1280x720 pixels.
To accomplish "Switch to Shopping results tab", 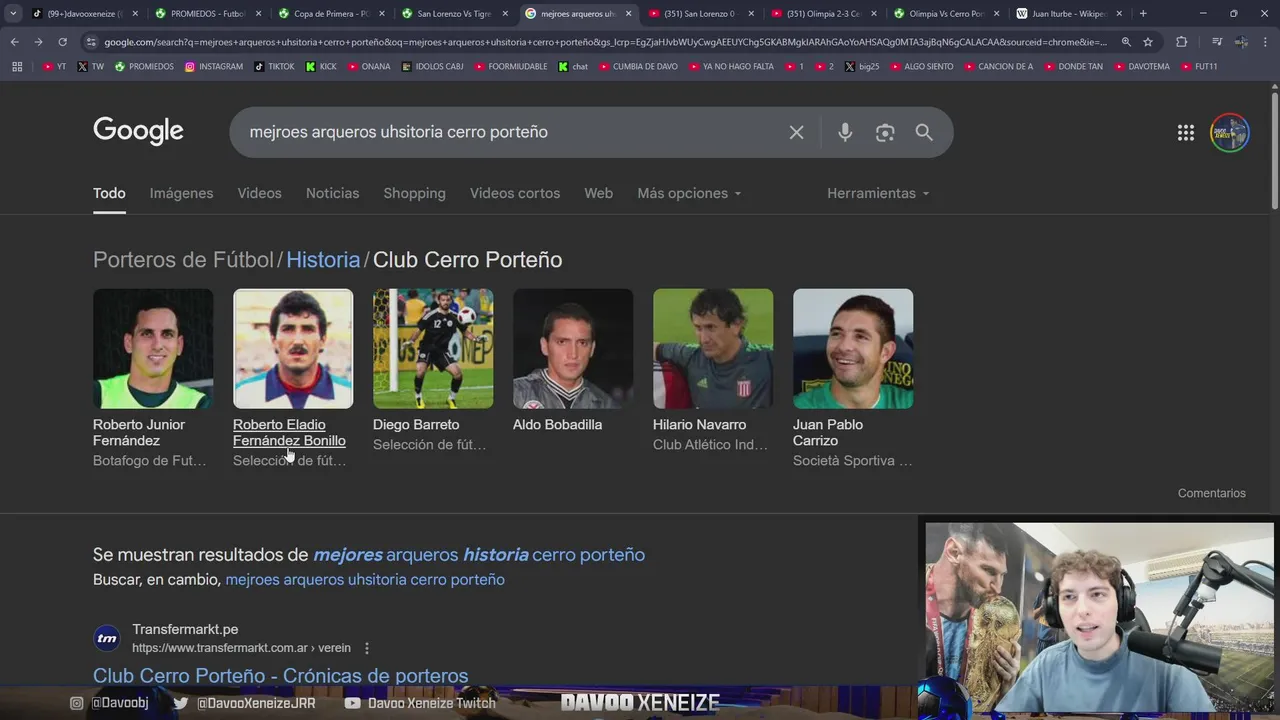I will pyautogui.click(x=414, y=193).
